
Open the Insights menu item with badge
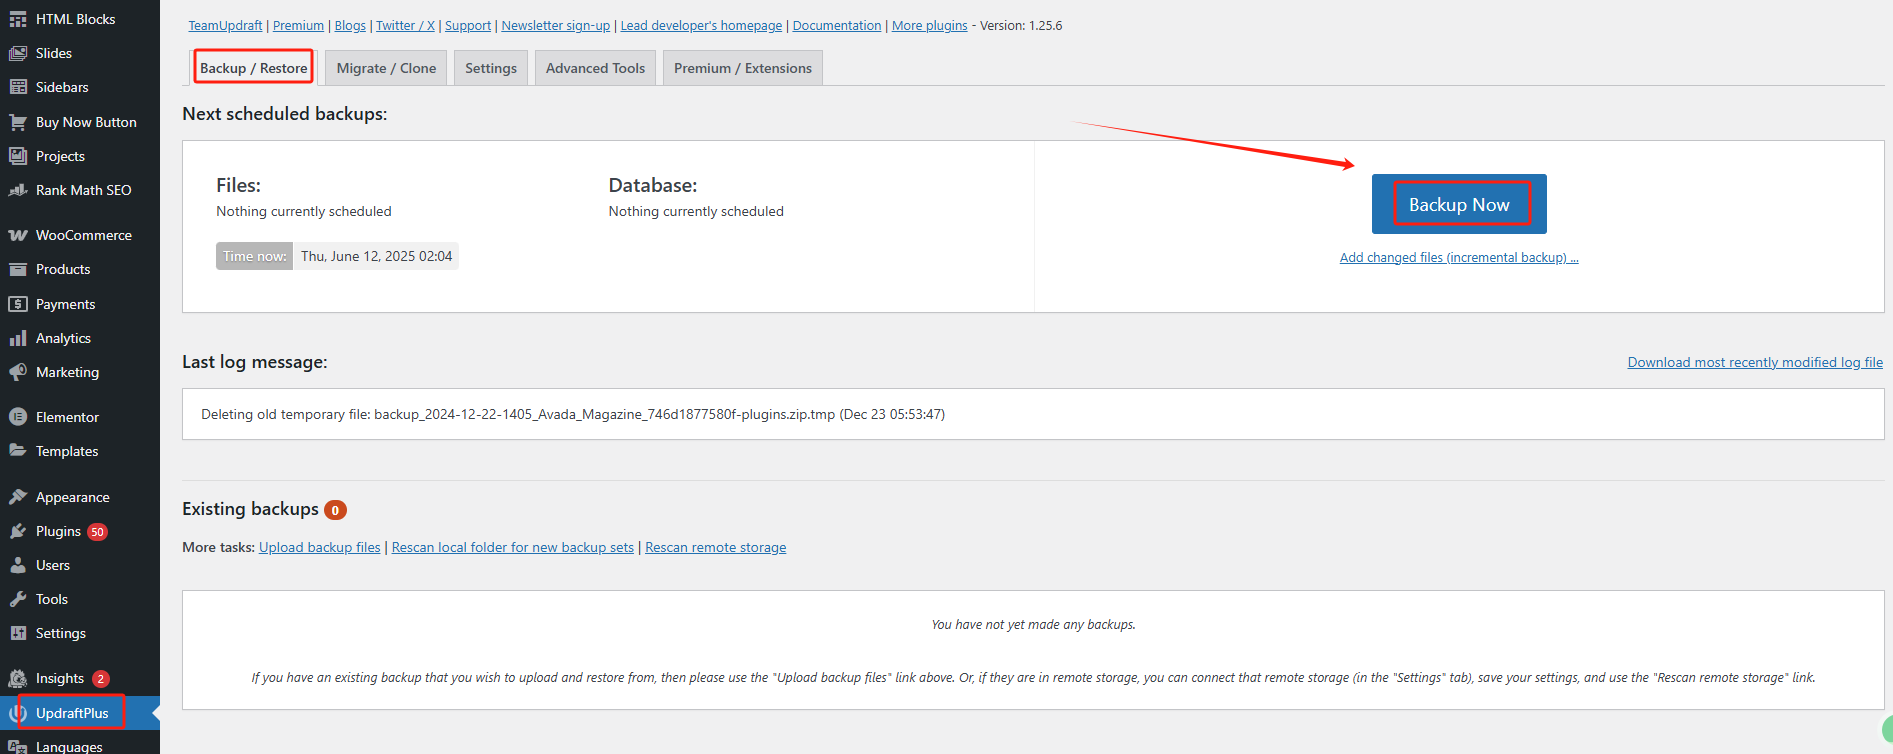pos(60,678)
